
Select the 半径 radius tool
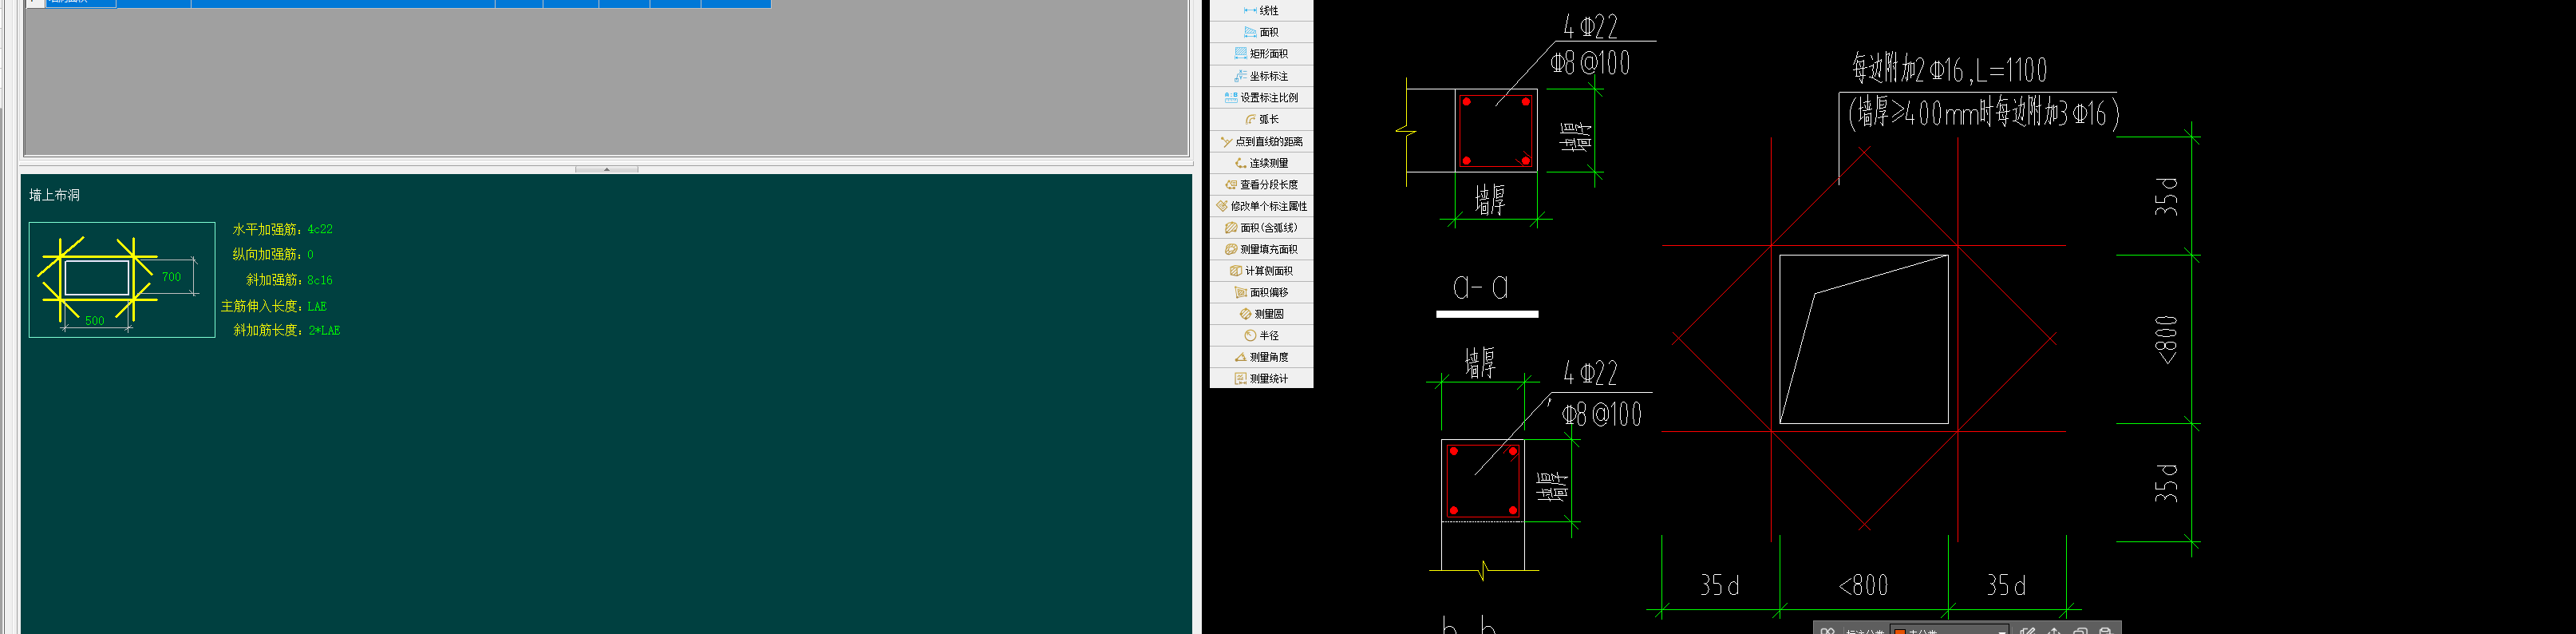[1261, 336]
